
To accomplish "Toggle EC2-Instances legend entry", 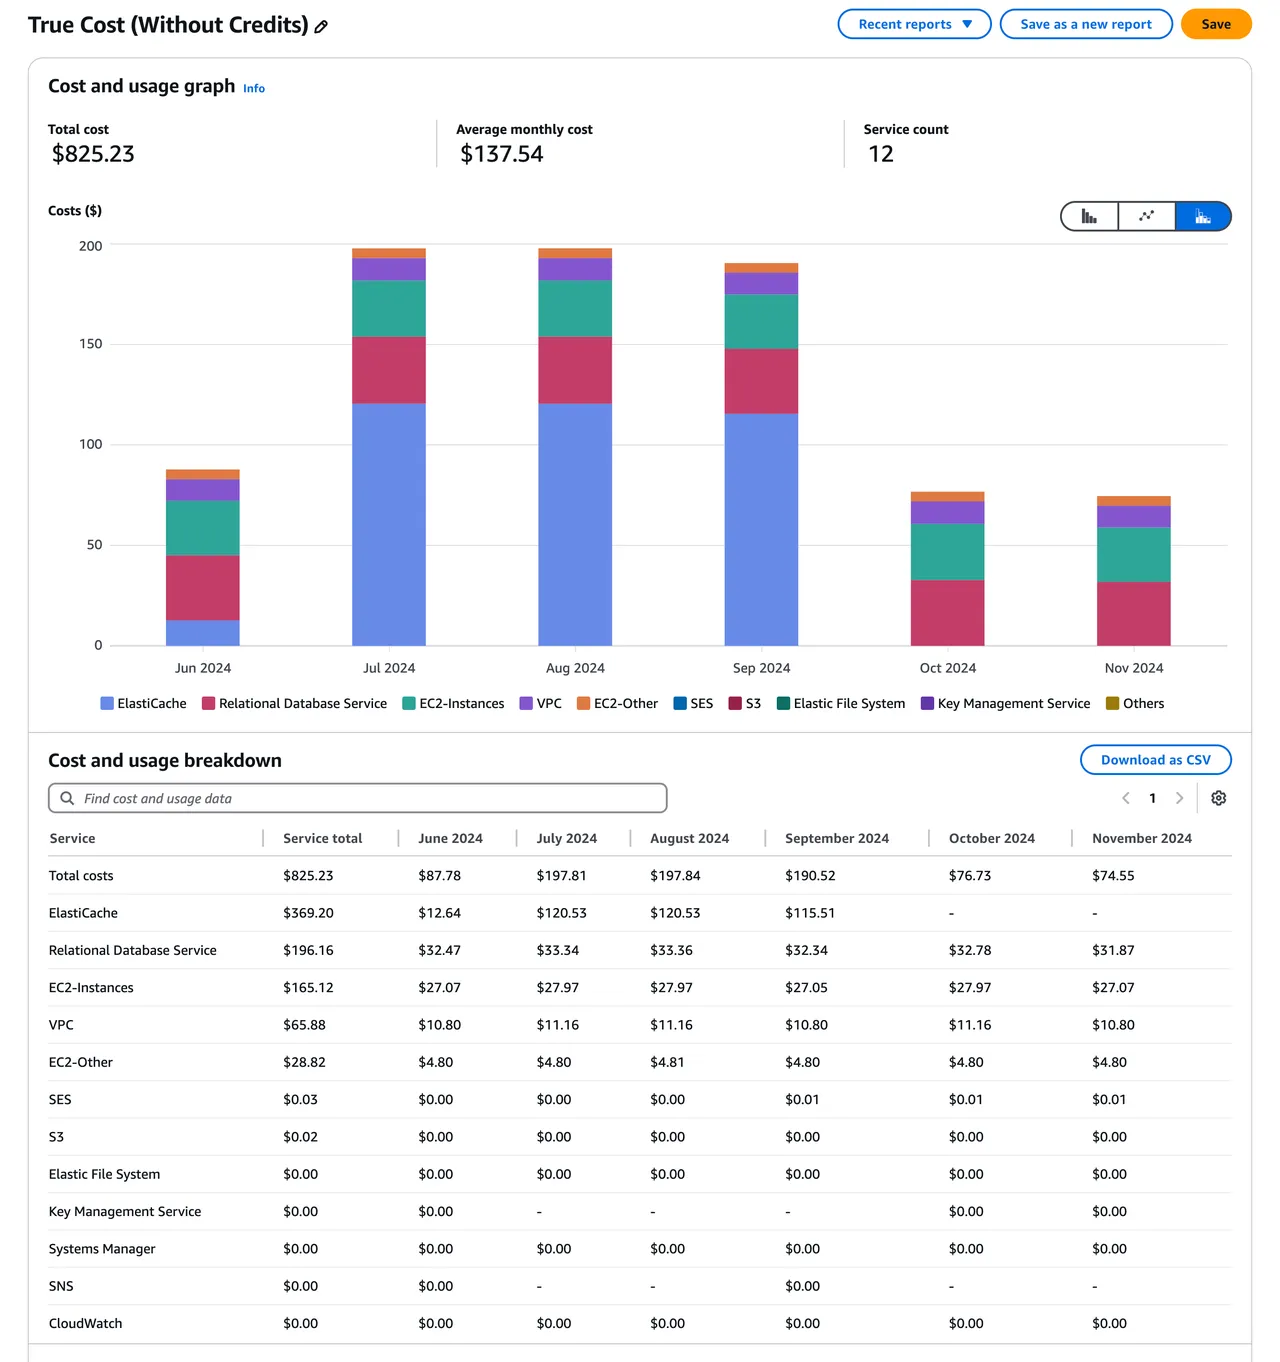I will tap(453, 703).
